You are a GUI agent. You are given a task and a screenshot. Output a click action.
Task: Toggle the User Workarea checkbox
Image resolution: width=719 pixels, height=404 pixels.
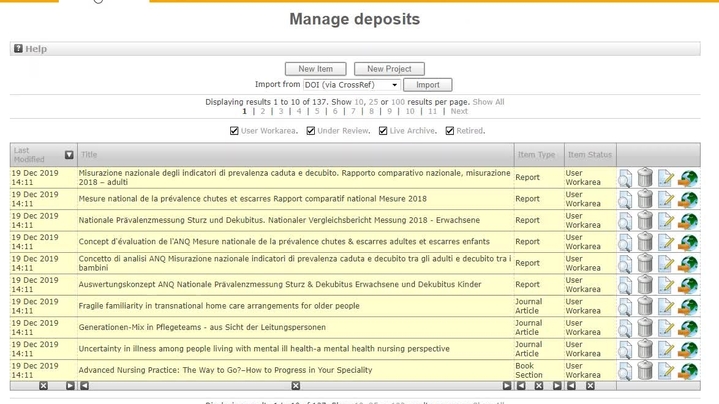[x=234, y=131]
